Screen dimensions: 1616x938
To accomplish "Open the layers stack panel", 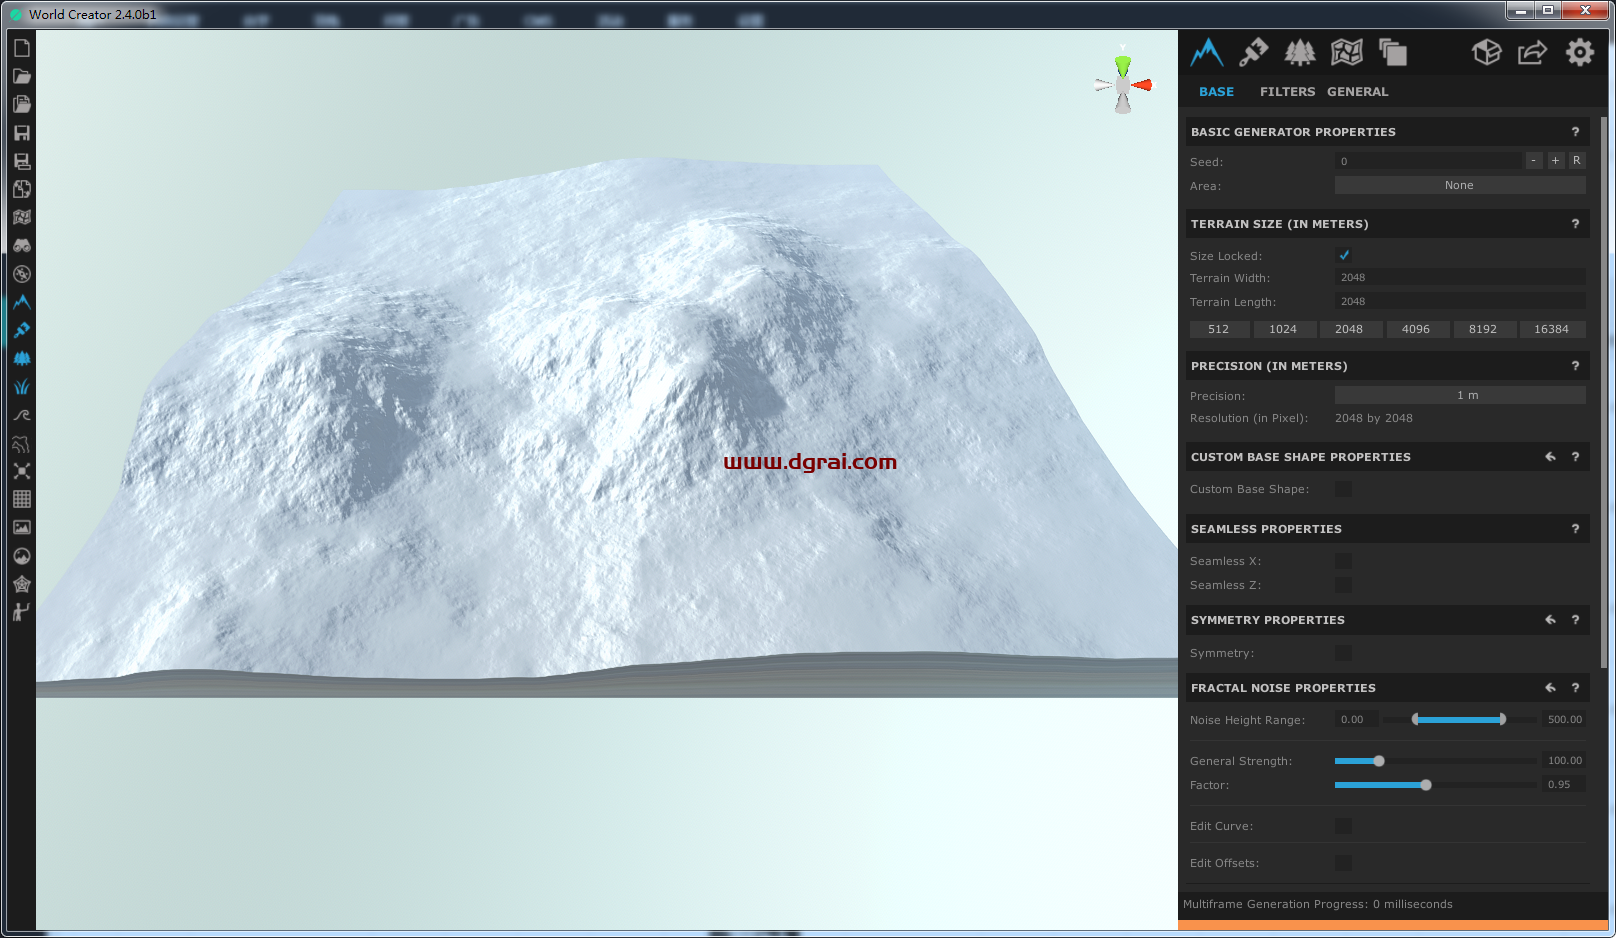I will (1394, 53).
